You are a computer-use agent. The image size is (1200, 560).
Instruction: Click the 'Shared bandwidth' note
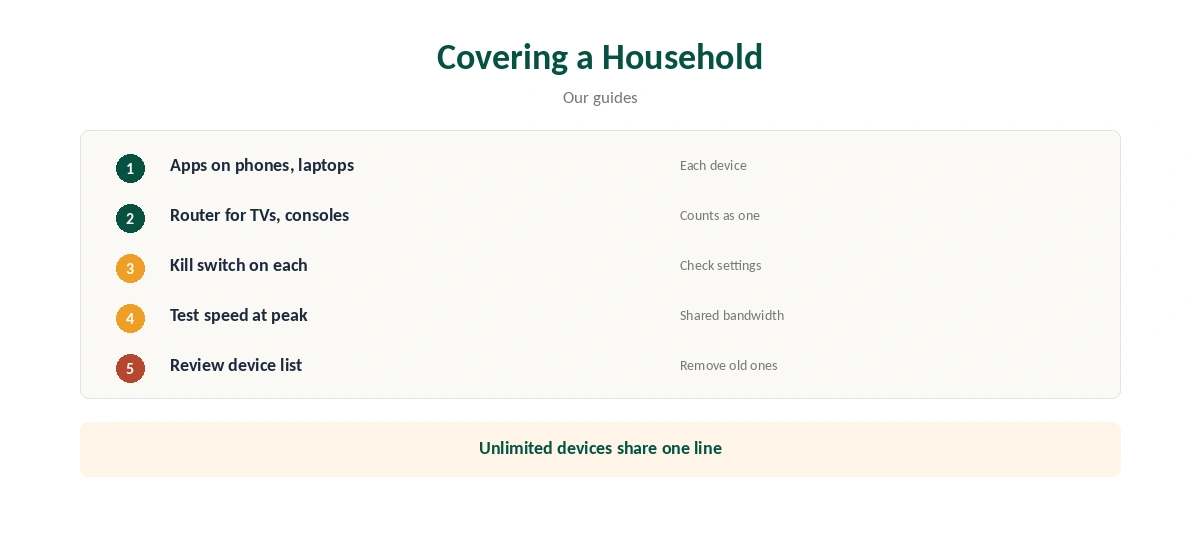click(732, 315)
